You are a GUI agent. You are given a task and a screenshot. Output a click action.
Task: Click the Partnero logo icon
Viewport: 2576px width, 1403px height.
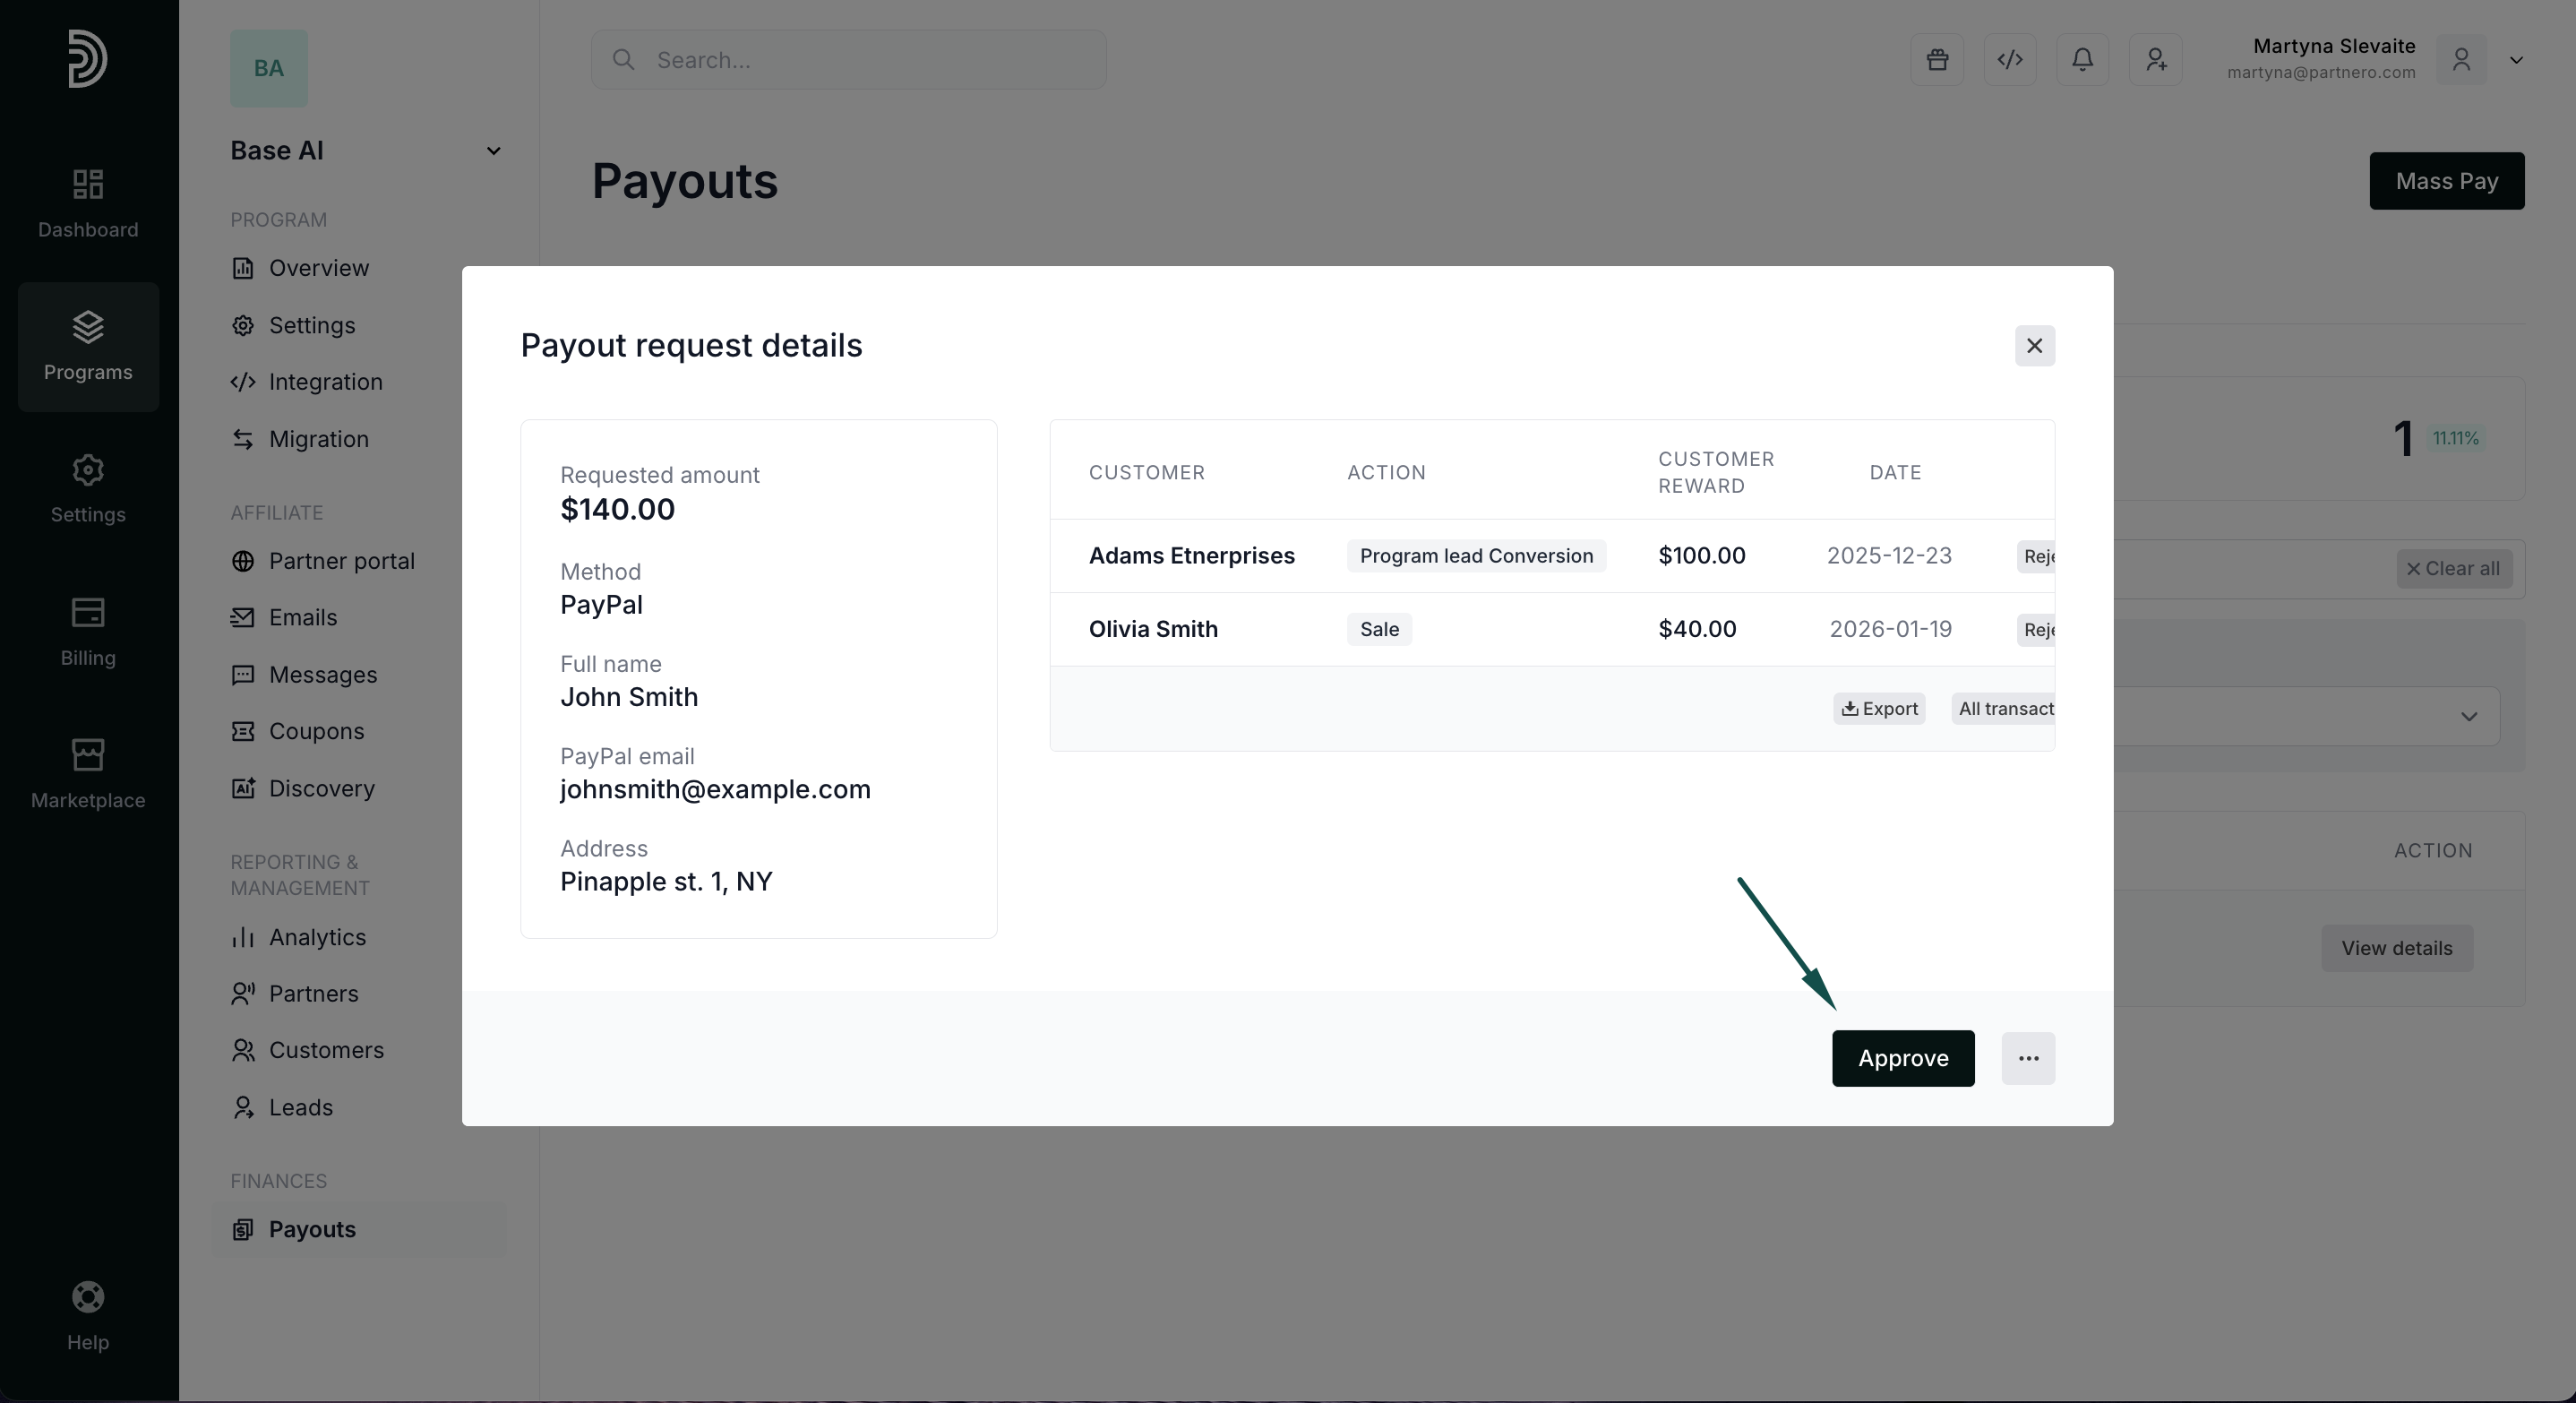(x=87, y=59)
